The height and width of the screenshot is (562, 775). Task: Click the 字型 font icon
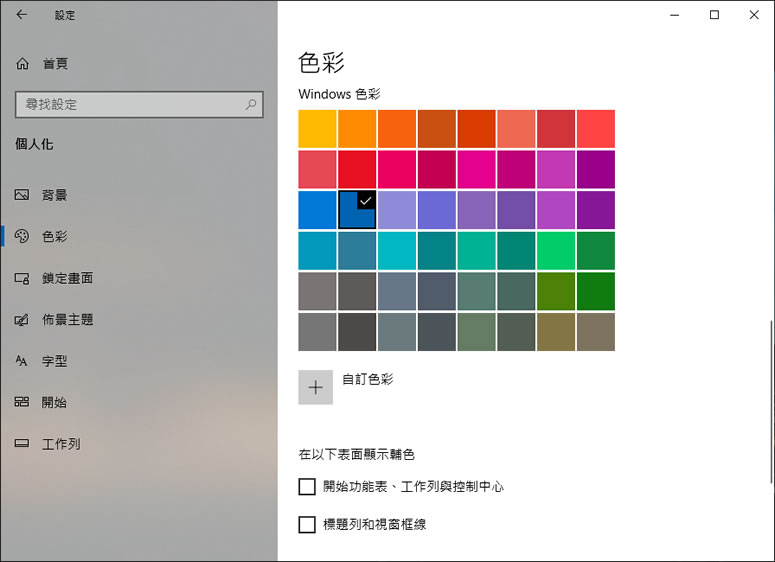point(21,361)
